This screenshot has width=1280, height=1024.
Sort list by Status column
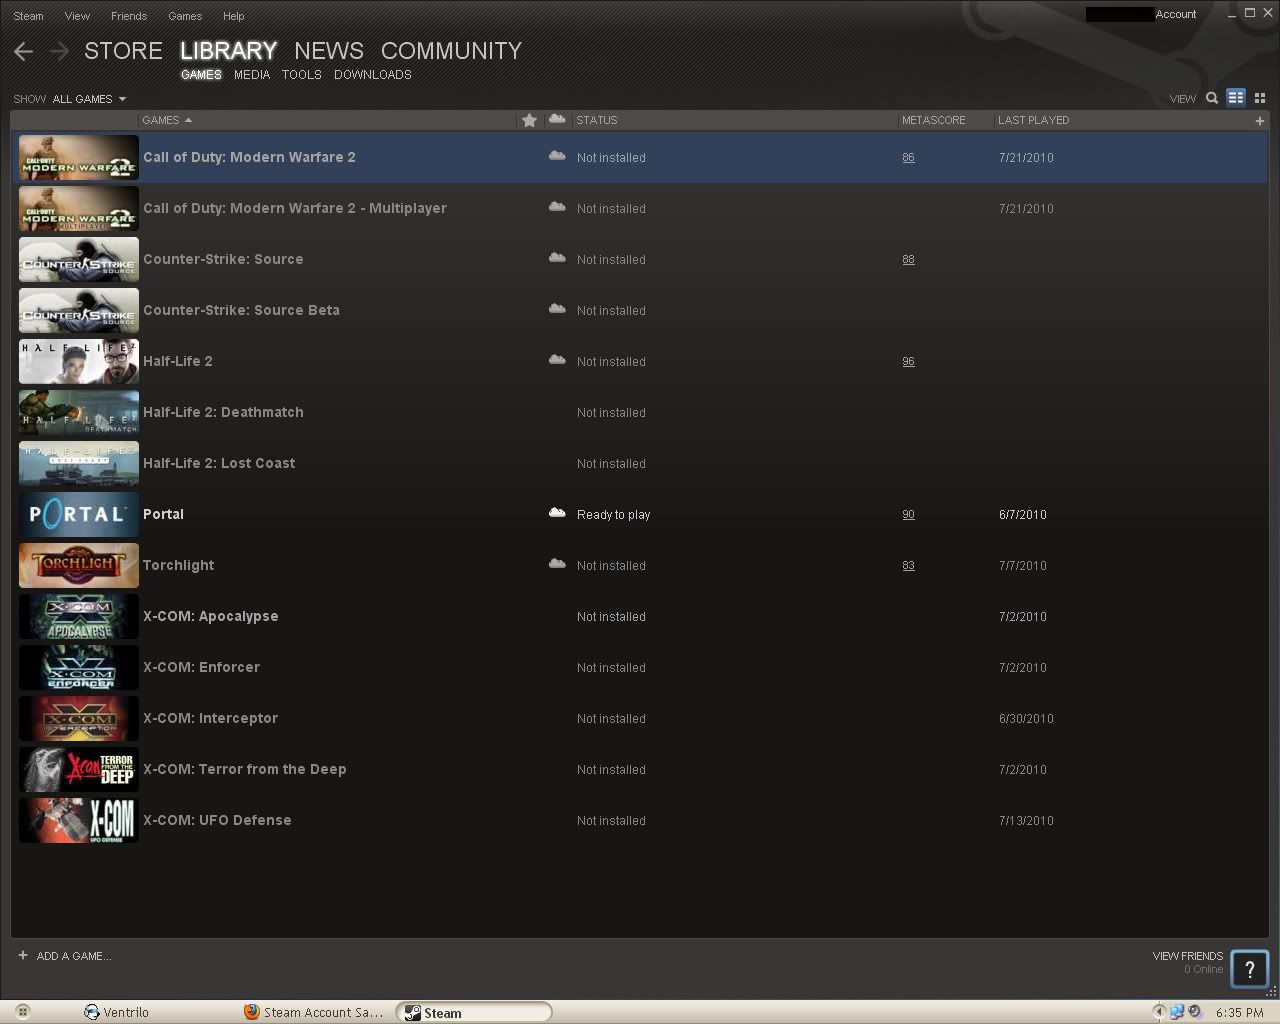596,120
